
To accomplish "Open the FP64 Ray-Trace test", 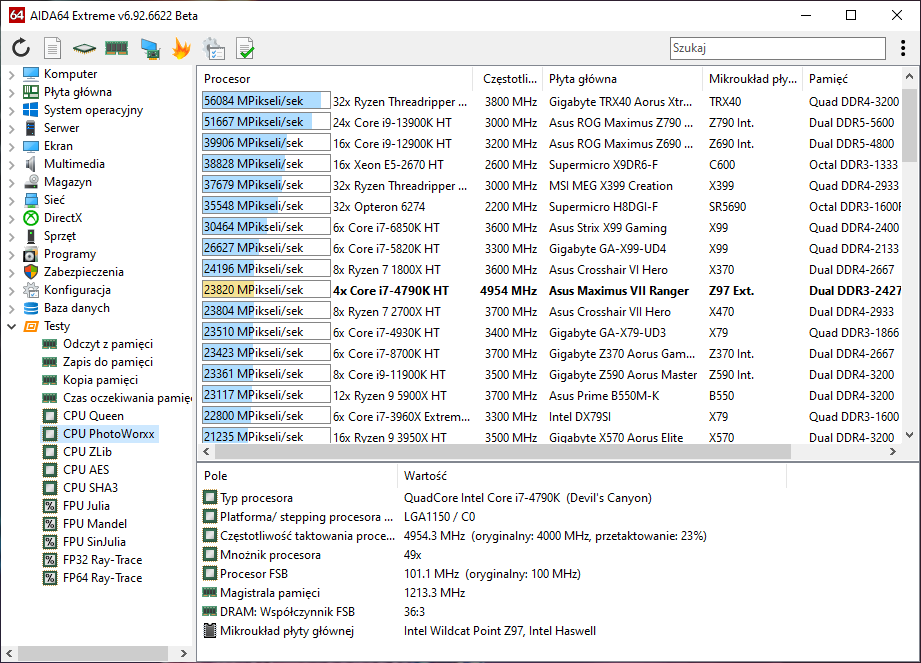I will (x=102, y=578).
